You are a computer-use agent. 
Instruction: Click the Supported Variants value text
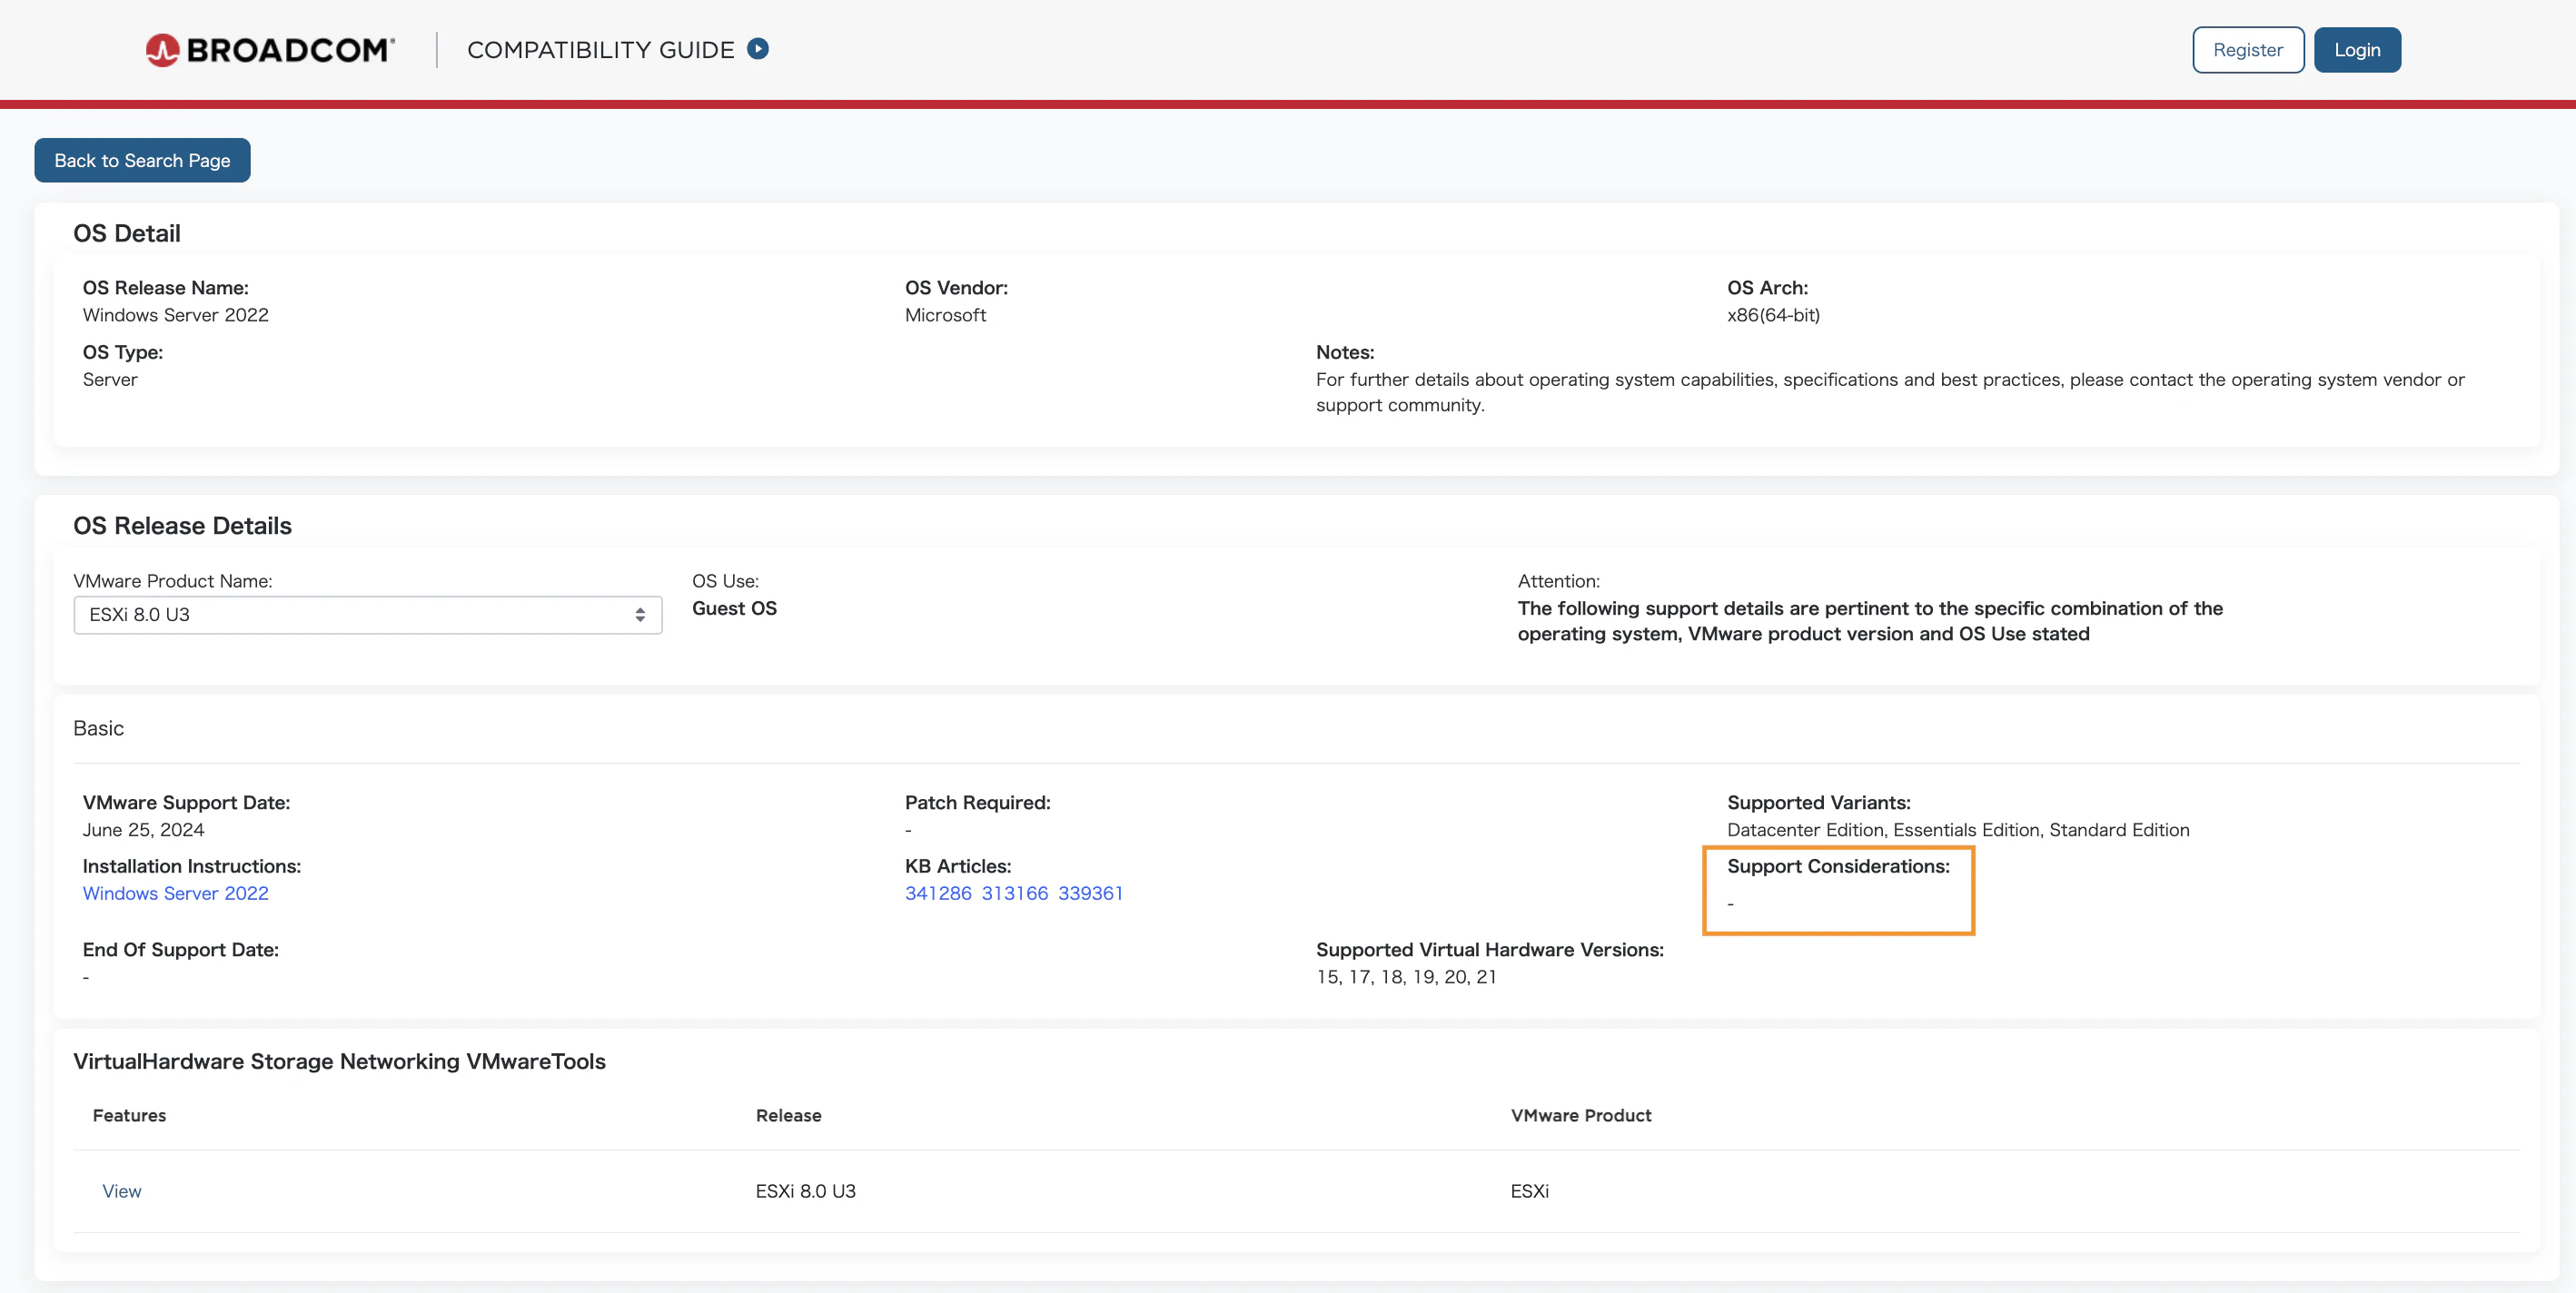pos(1959,830)
